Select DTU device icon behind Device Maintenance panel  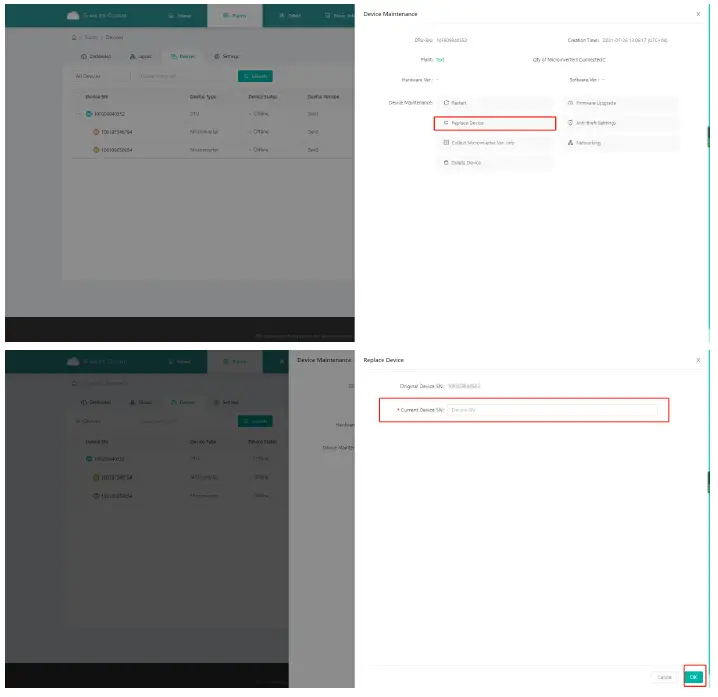click(89, 114)
